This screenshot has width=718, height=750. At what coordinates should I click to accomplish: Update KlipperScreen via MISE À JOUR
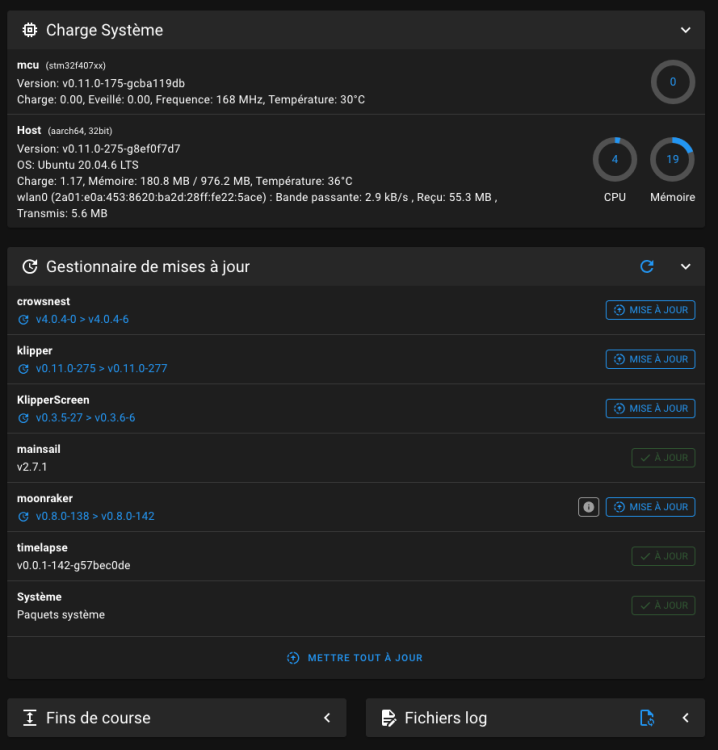point(650,408)
